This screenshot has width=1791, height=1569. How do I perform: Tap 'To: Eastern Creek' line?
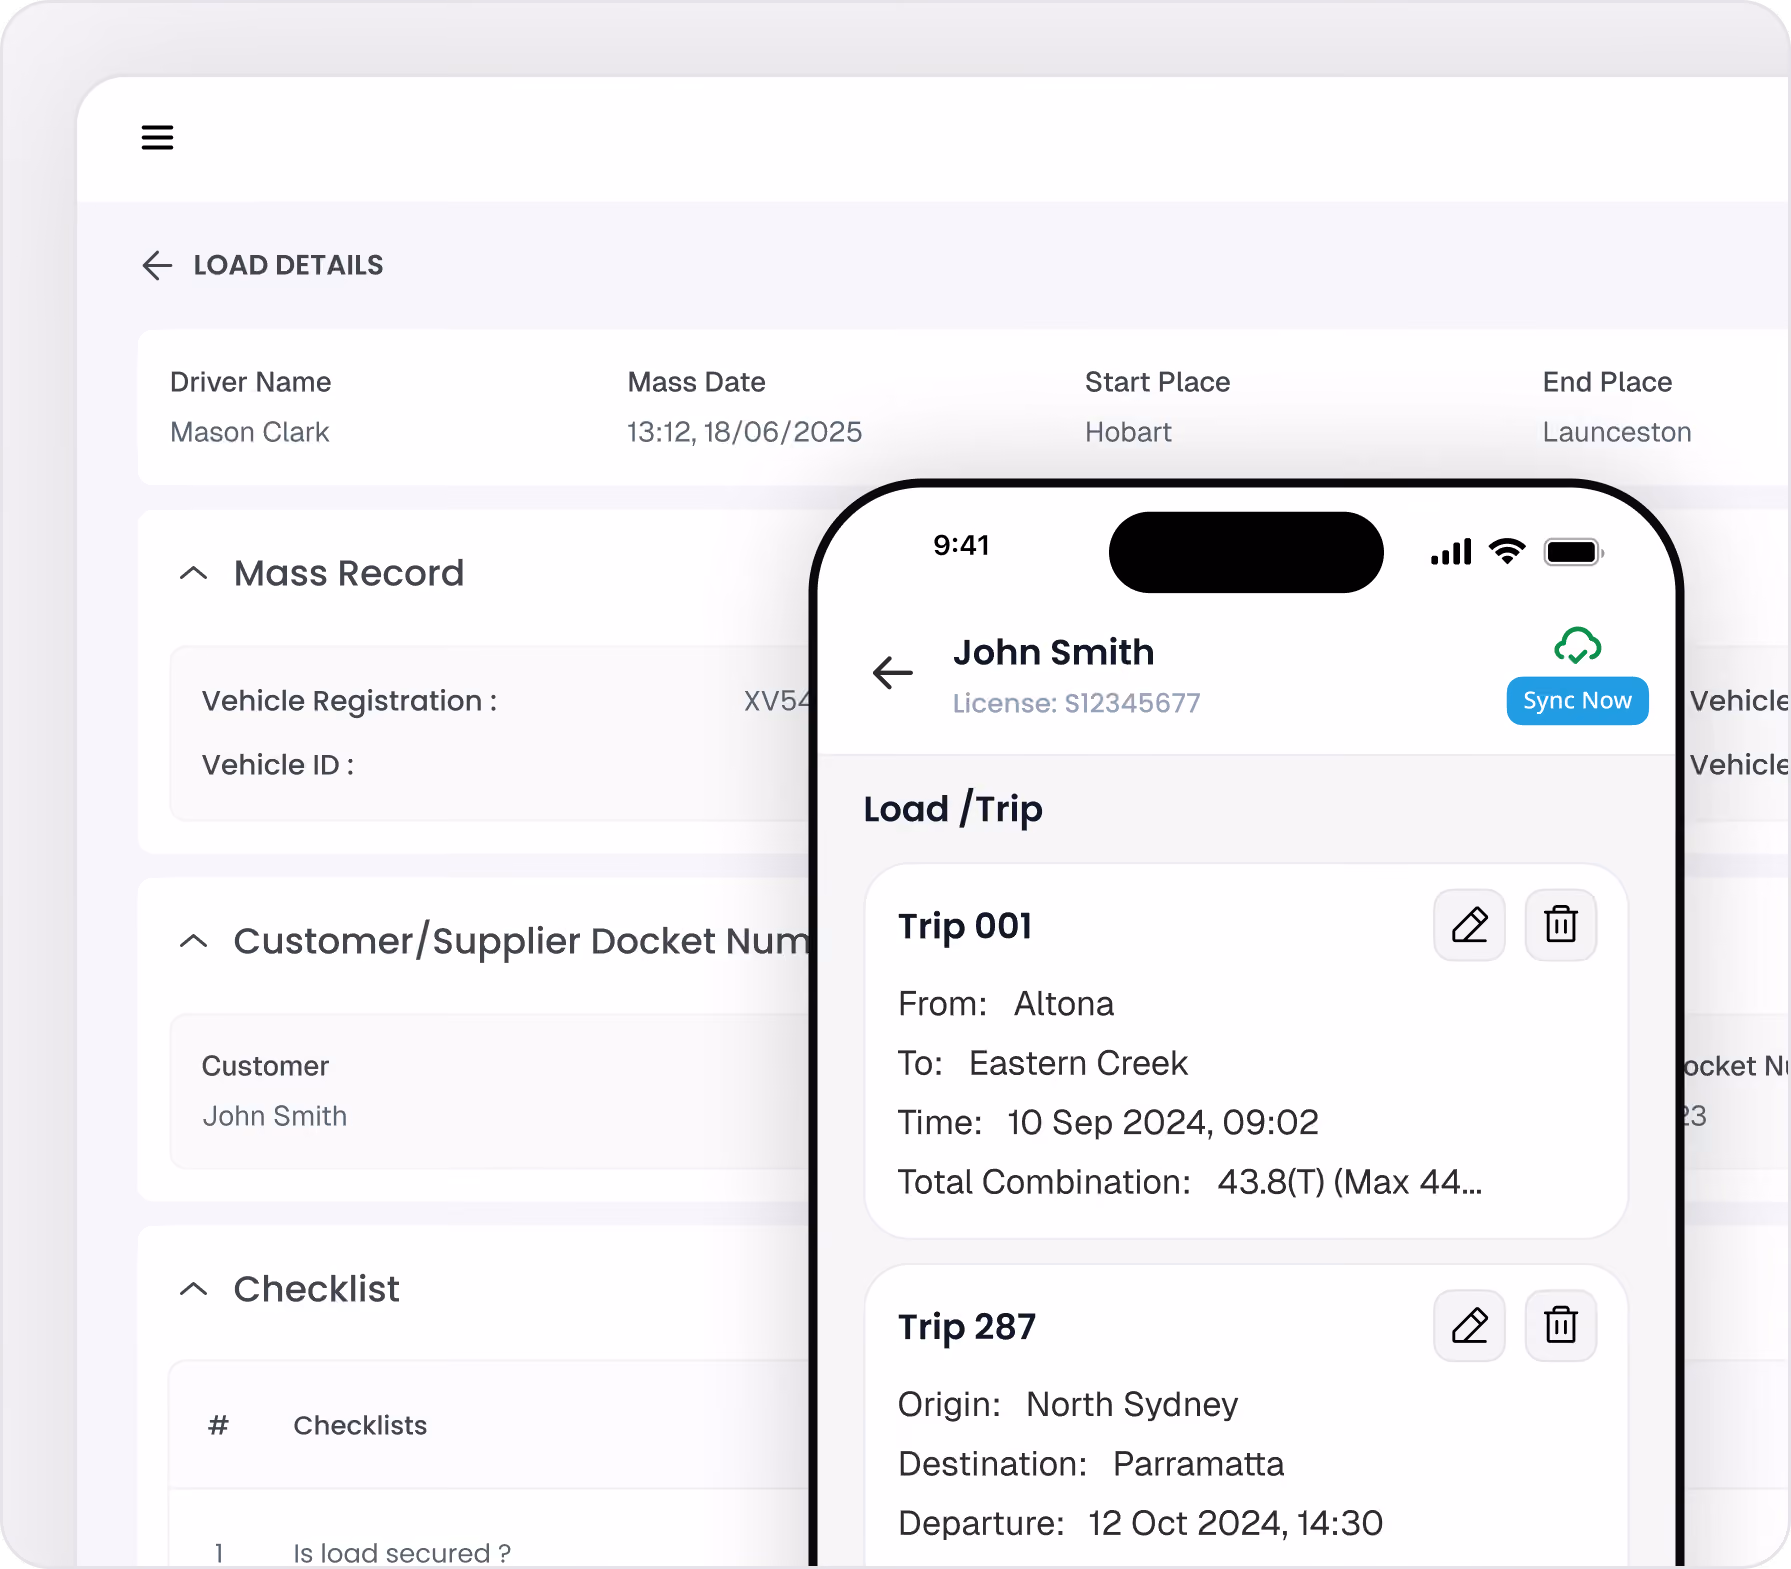(x=1042, y=1063)
